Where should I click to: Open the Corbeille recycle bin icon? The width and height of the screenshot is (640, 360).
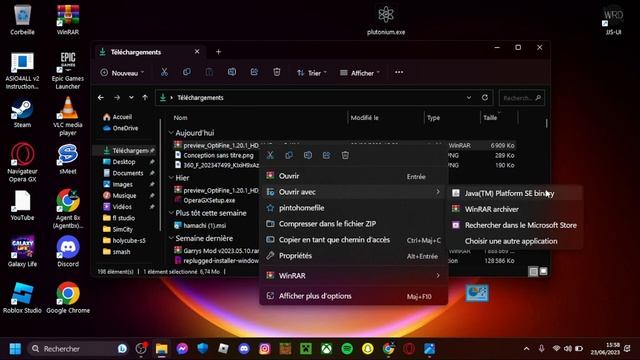click(22, 19)
